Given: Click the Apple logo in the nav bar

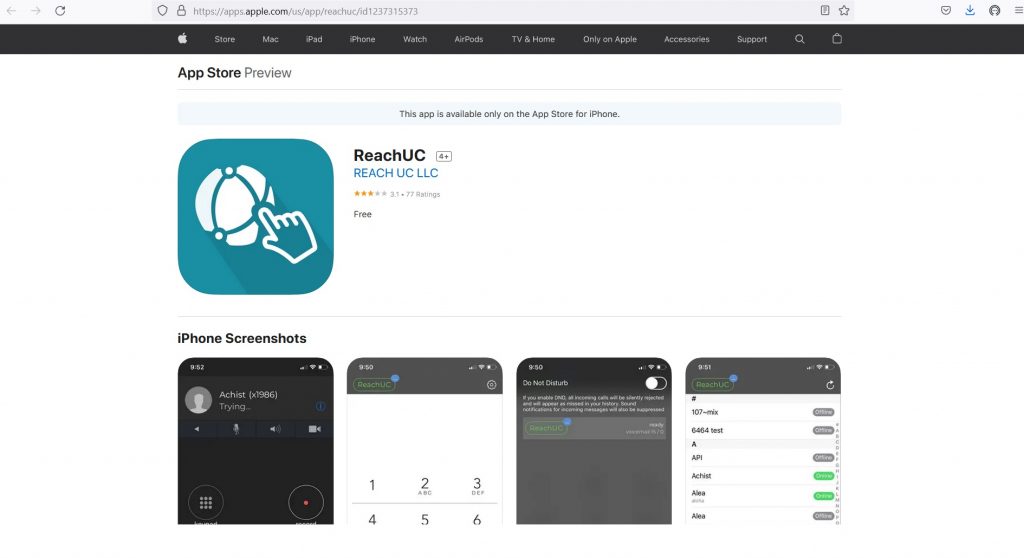Looking at the screenshot, I should click(183, 39).
